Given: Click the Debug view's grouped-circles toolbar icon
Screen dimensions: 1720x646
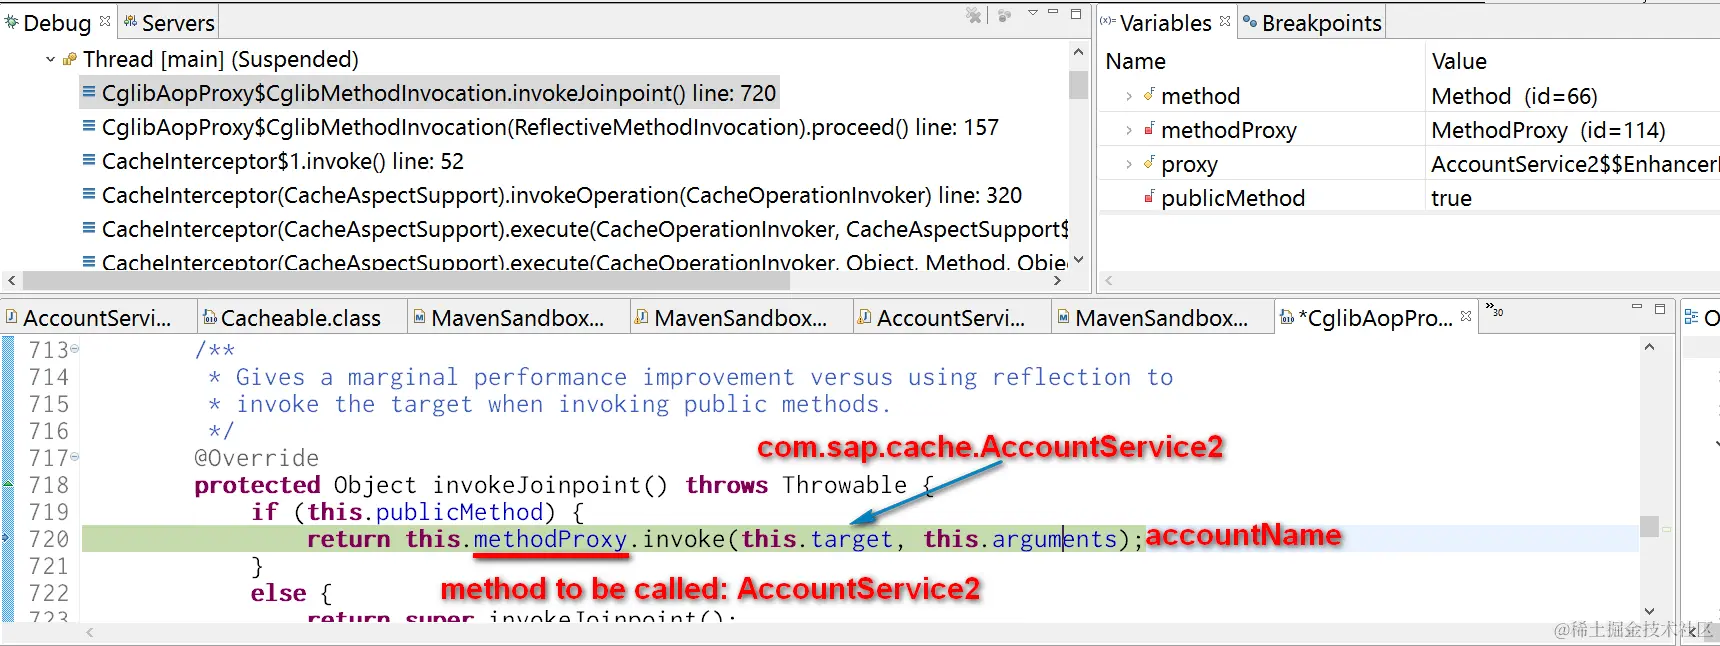Looking at the screenshot, I should [x=1005, y=16].
